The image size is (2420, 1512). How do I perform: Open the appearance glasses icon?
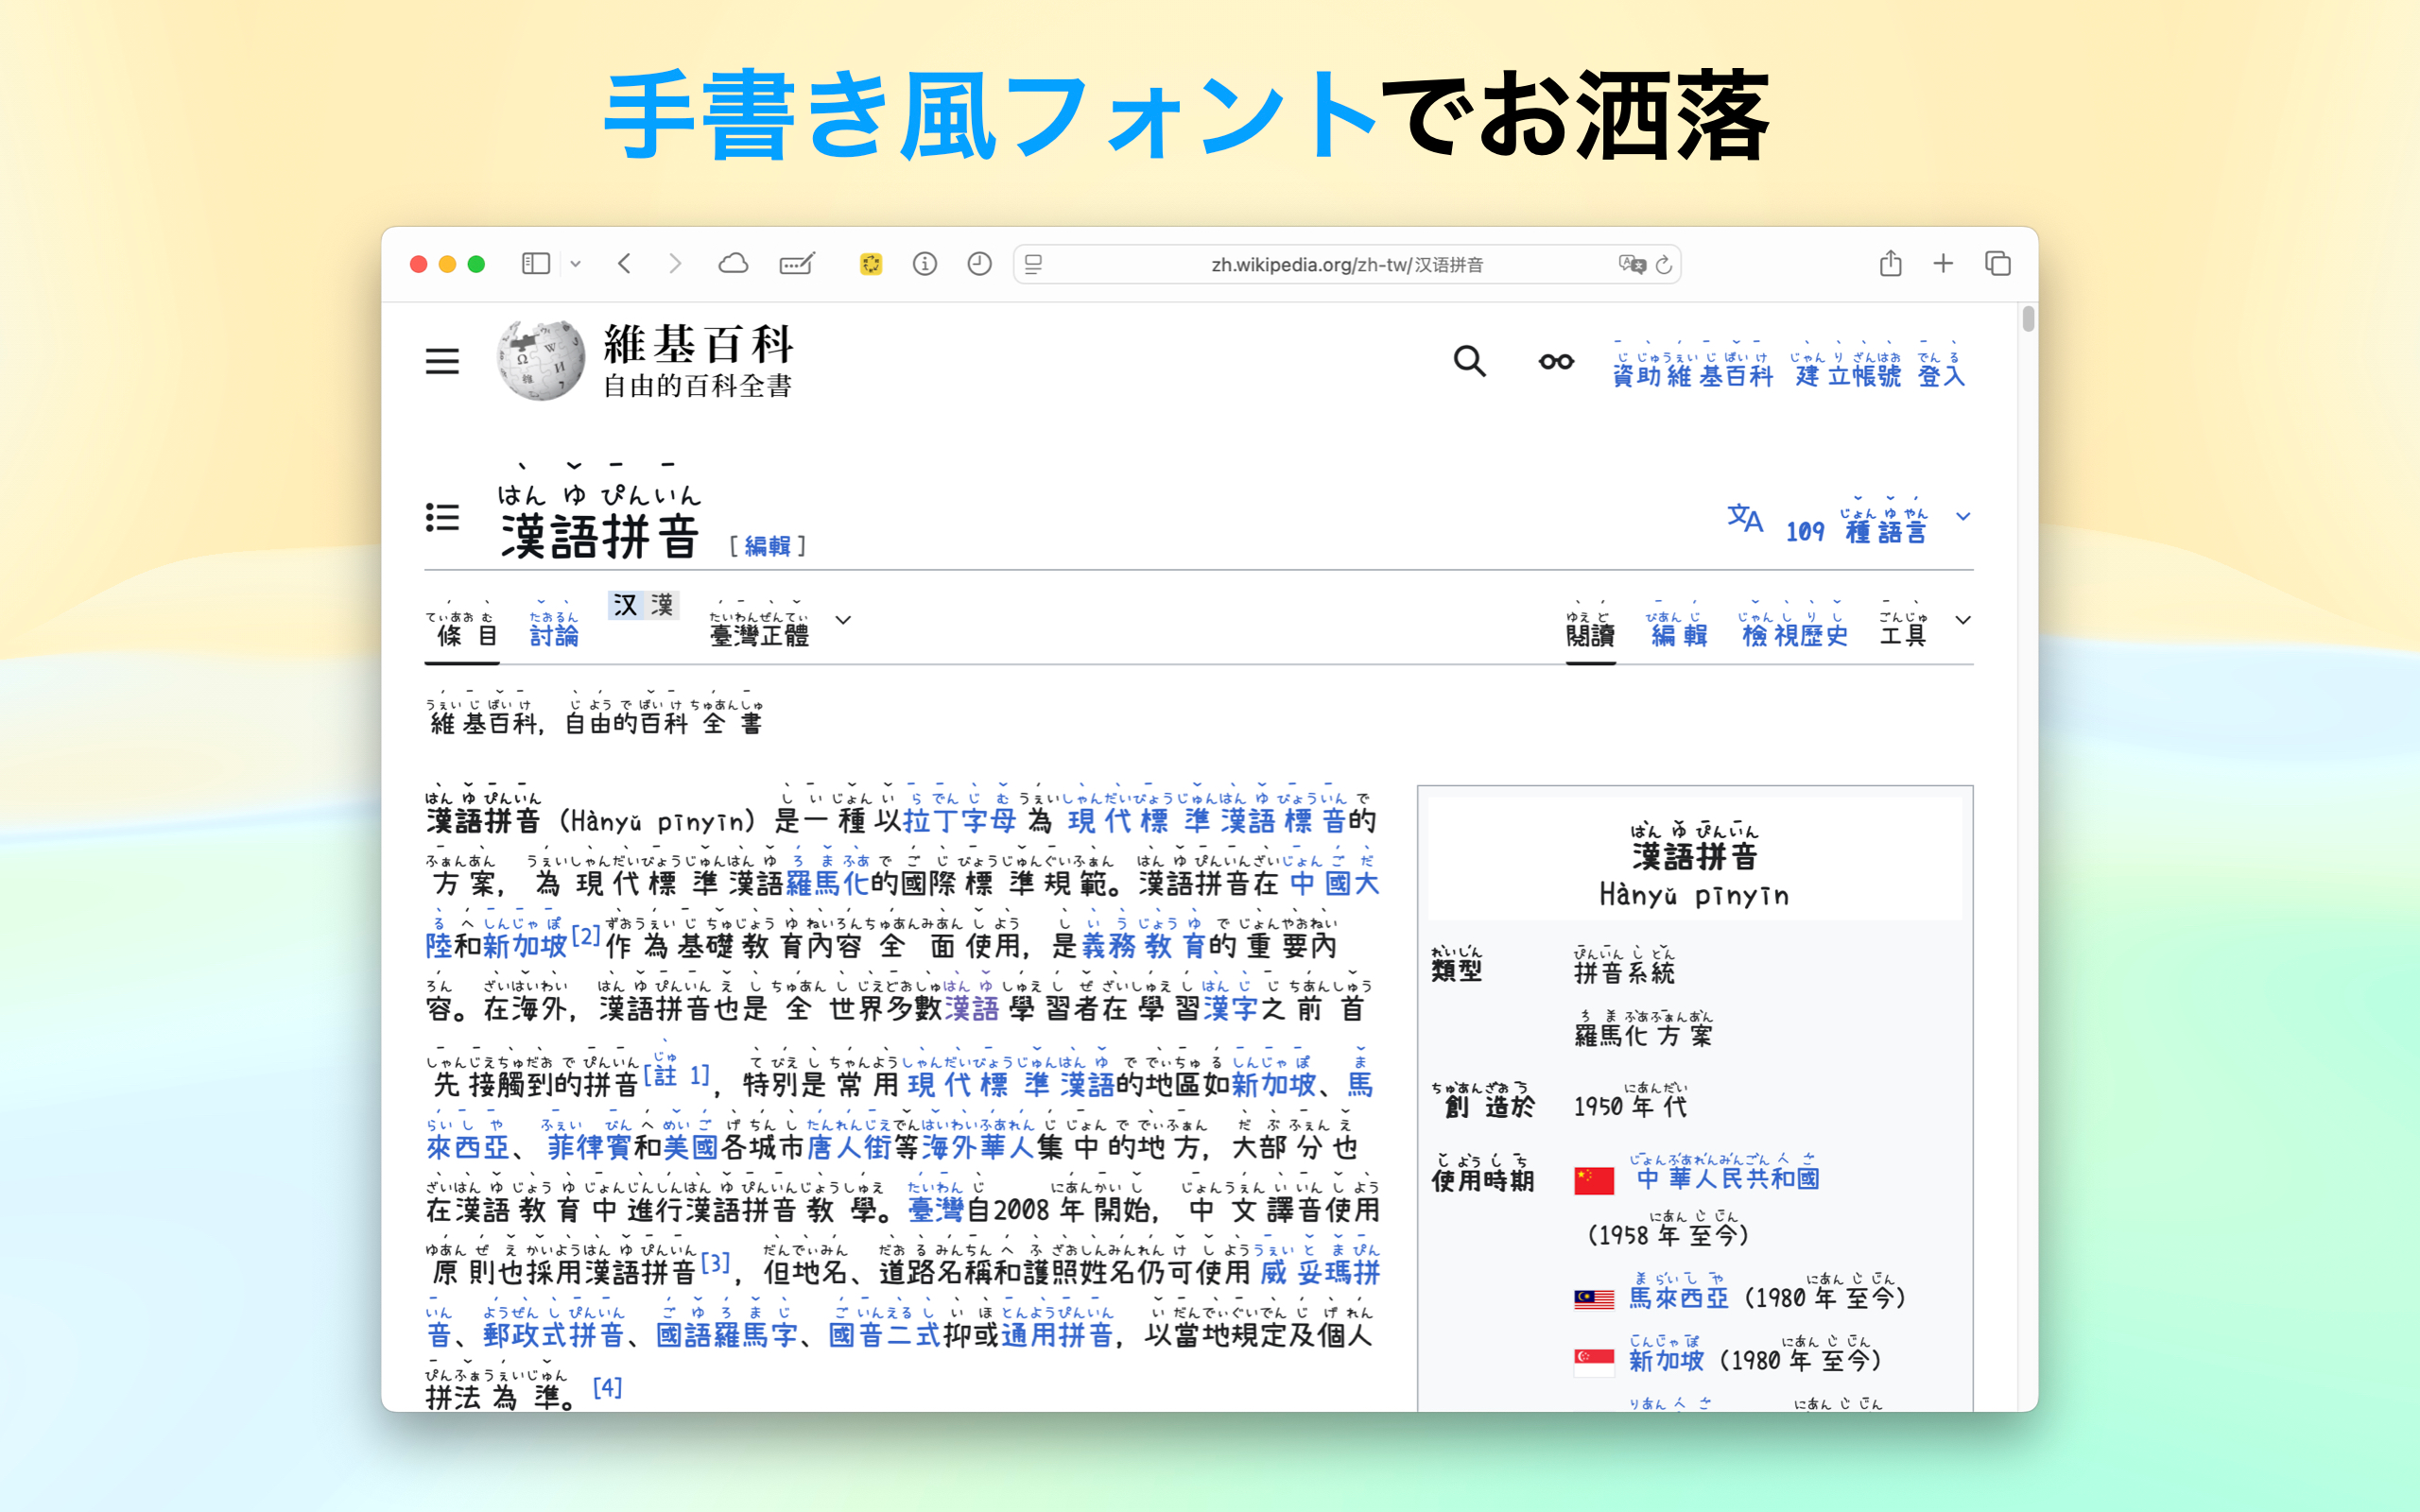(x=1556, y=362)
